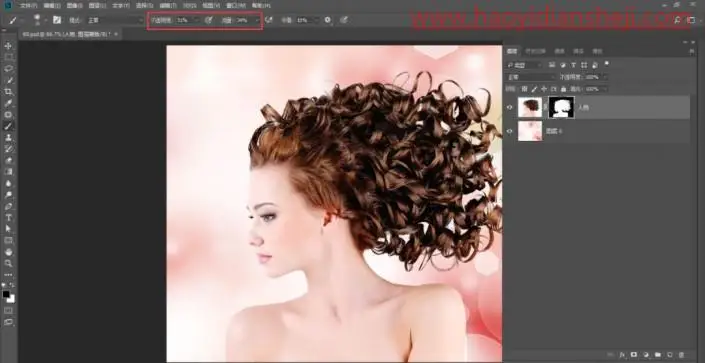Toggle the lock all layer icon
This screenshot has height=363, width=705.
564,89
